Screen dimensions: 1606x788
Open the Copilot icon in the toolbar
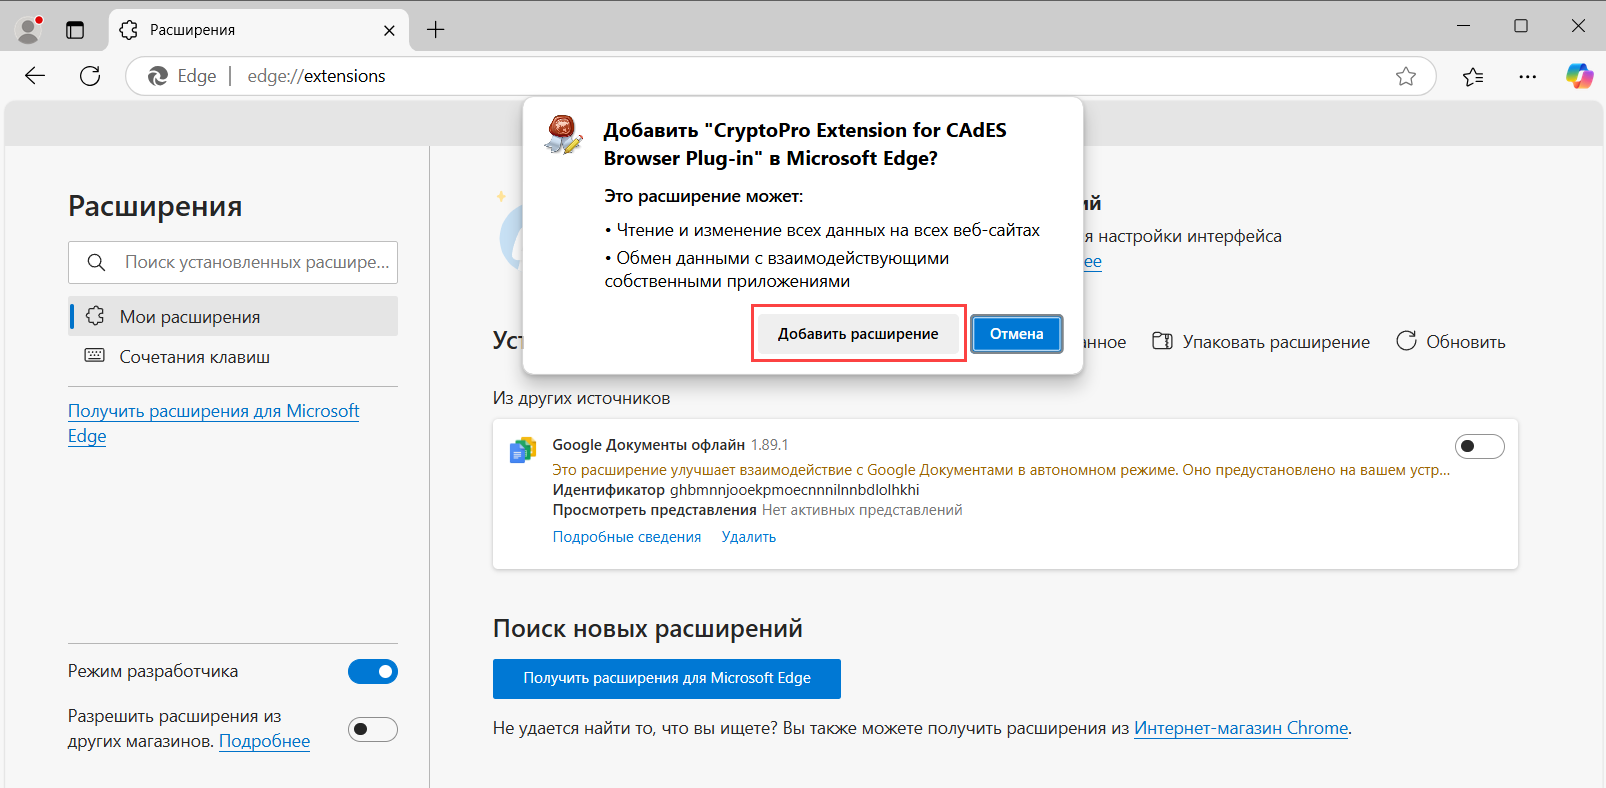coord(1579,76)
